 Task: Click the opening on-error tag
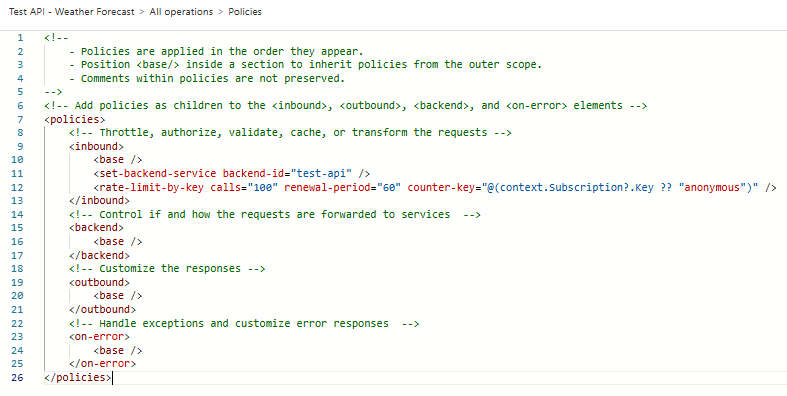point(99,337)
